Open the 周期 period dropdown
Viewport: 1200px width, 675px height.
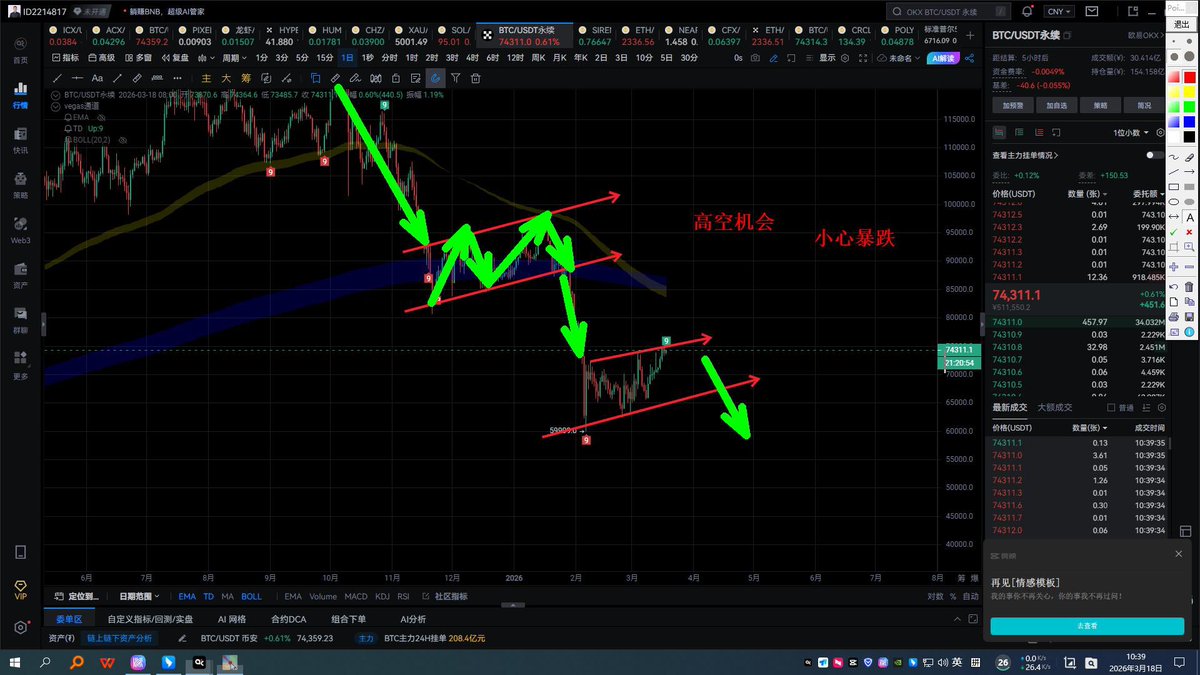tap(234, 58)
